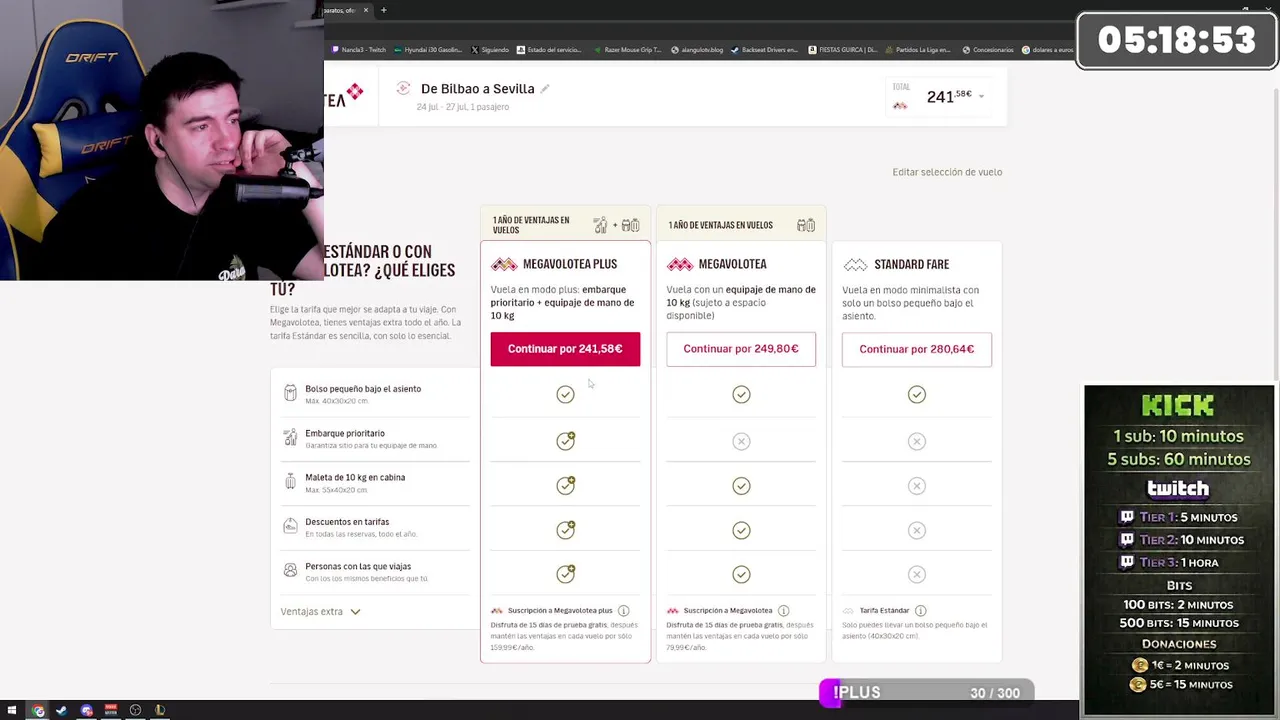This screenshot has width=1280, height=720.
Task: Open the Concesionarios bookmark
Action: click(x=988, y=50)
